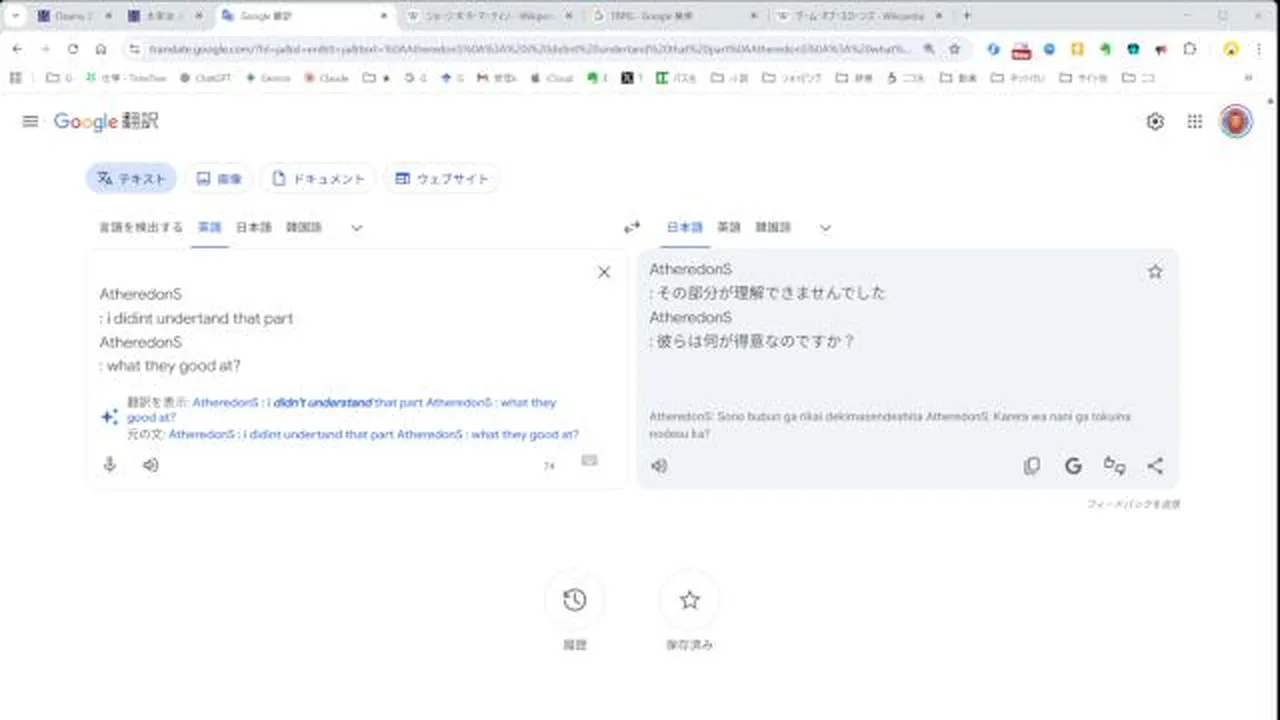Click into the source text input area
Screen dimensions: 1280x720
tap(340, 330)
